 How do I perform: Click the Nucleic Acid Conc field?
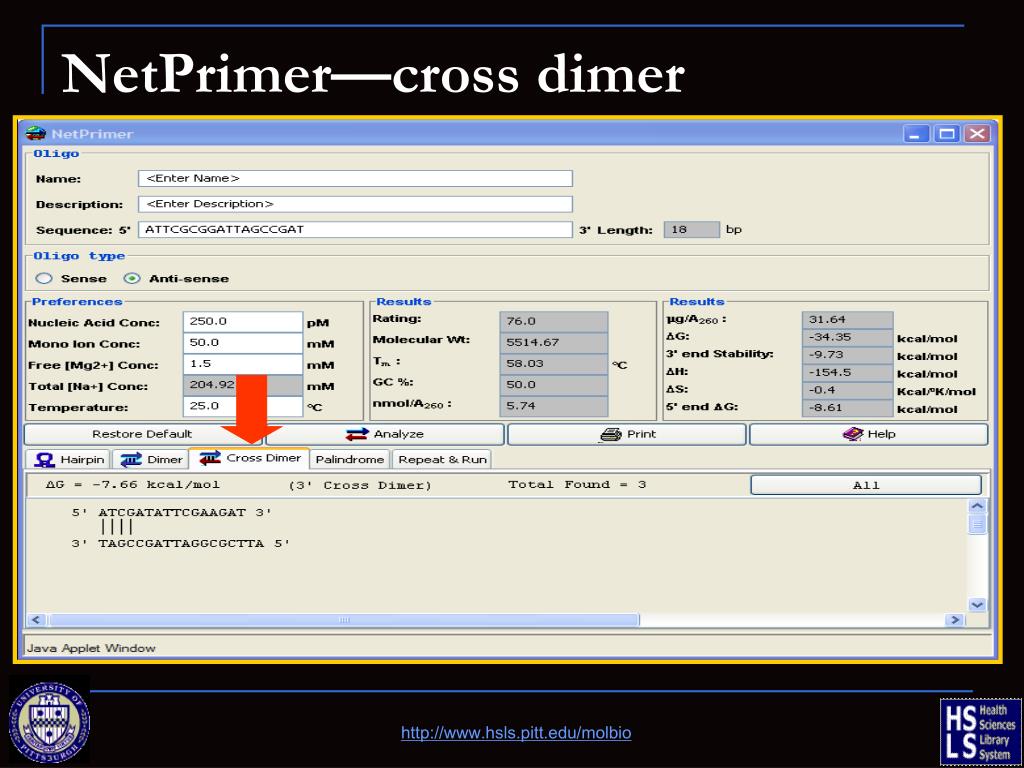(x=243, y=321)
